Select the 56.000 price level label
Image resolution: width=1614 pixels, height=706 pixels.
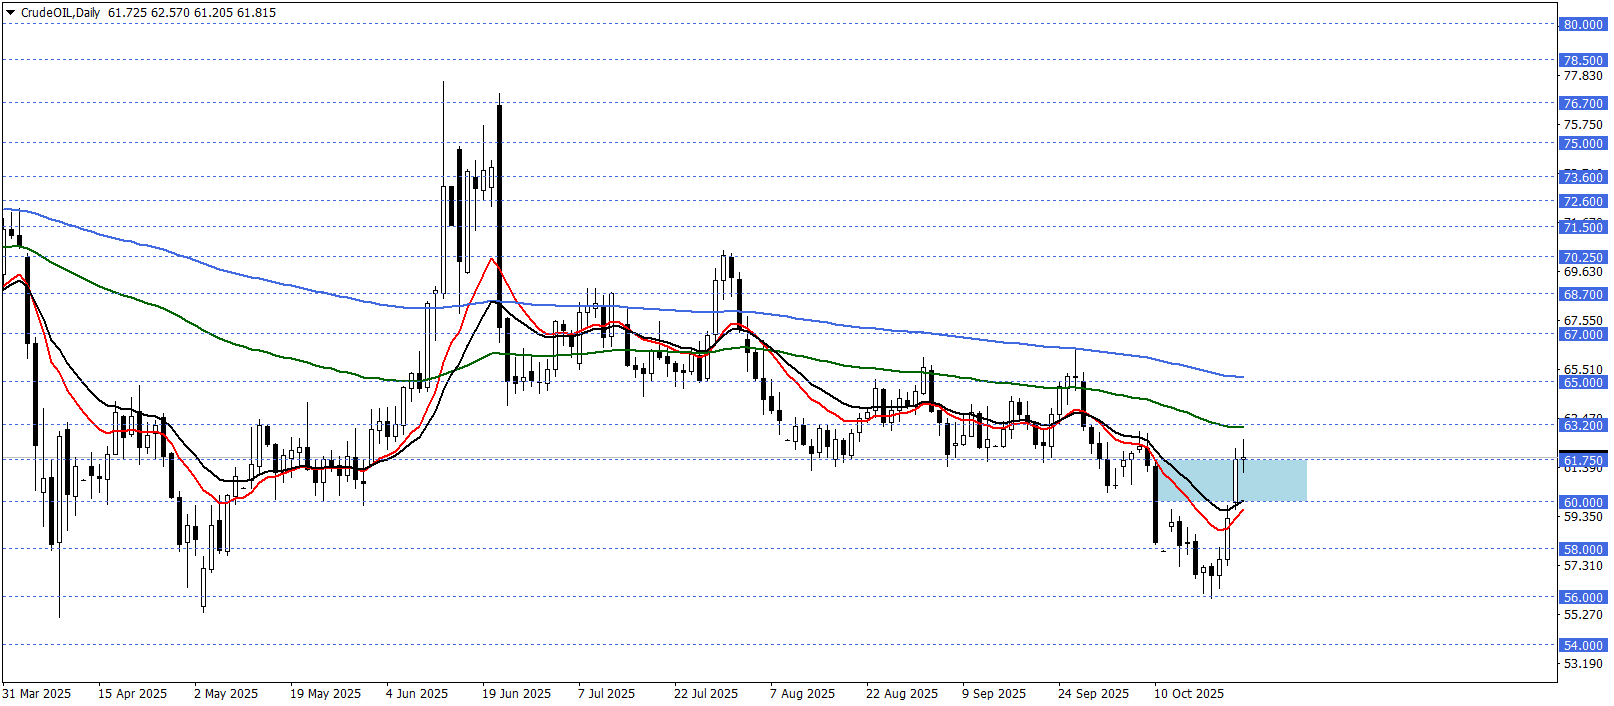[1582, 597]
